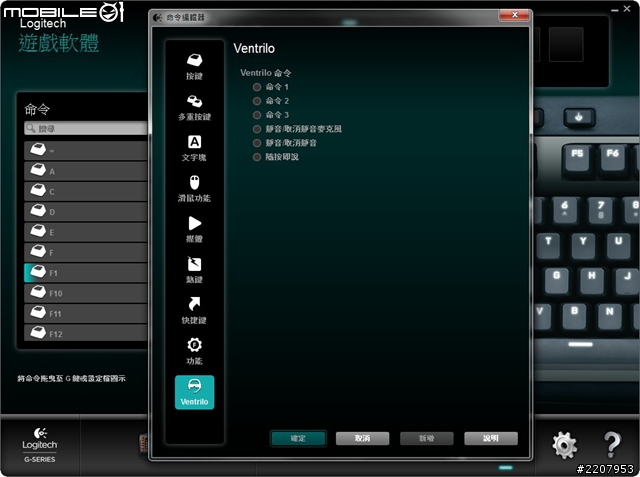The image size is (640, 477).
Task: Select the A command row
Action: [x=86, y=171]
